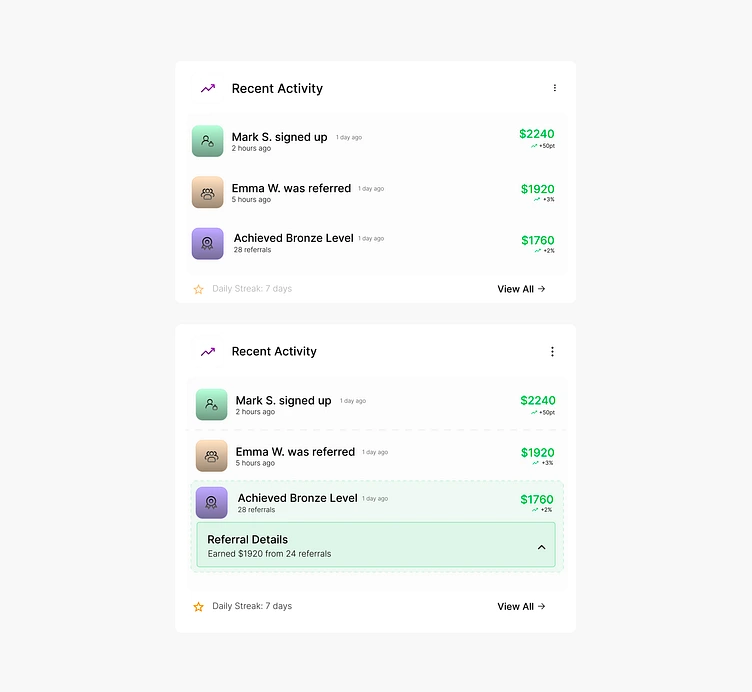Click trend arrow icon in top card header
The width and height of the screenshot is (752, 692).
[208, 88]
